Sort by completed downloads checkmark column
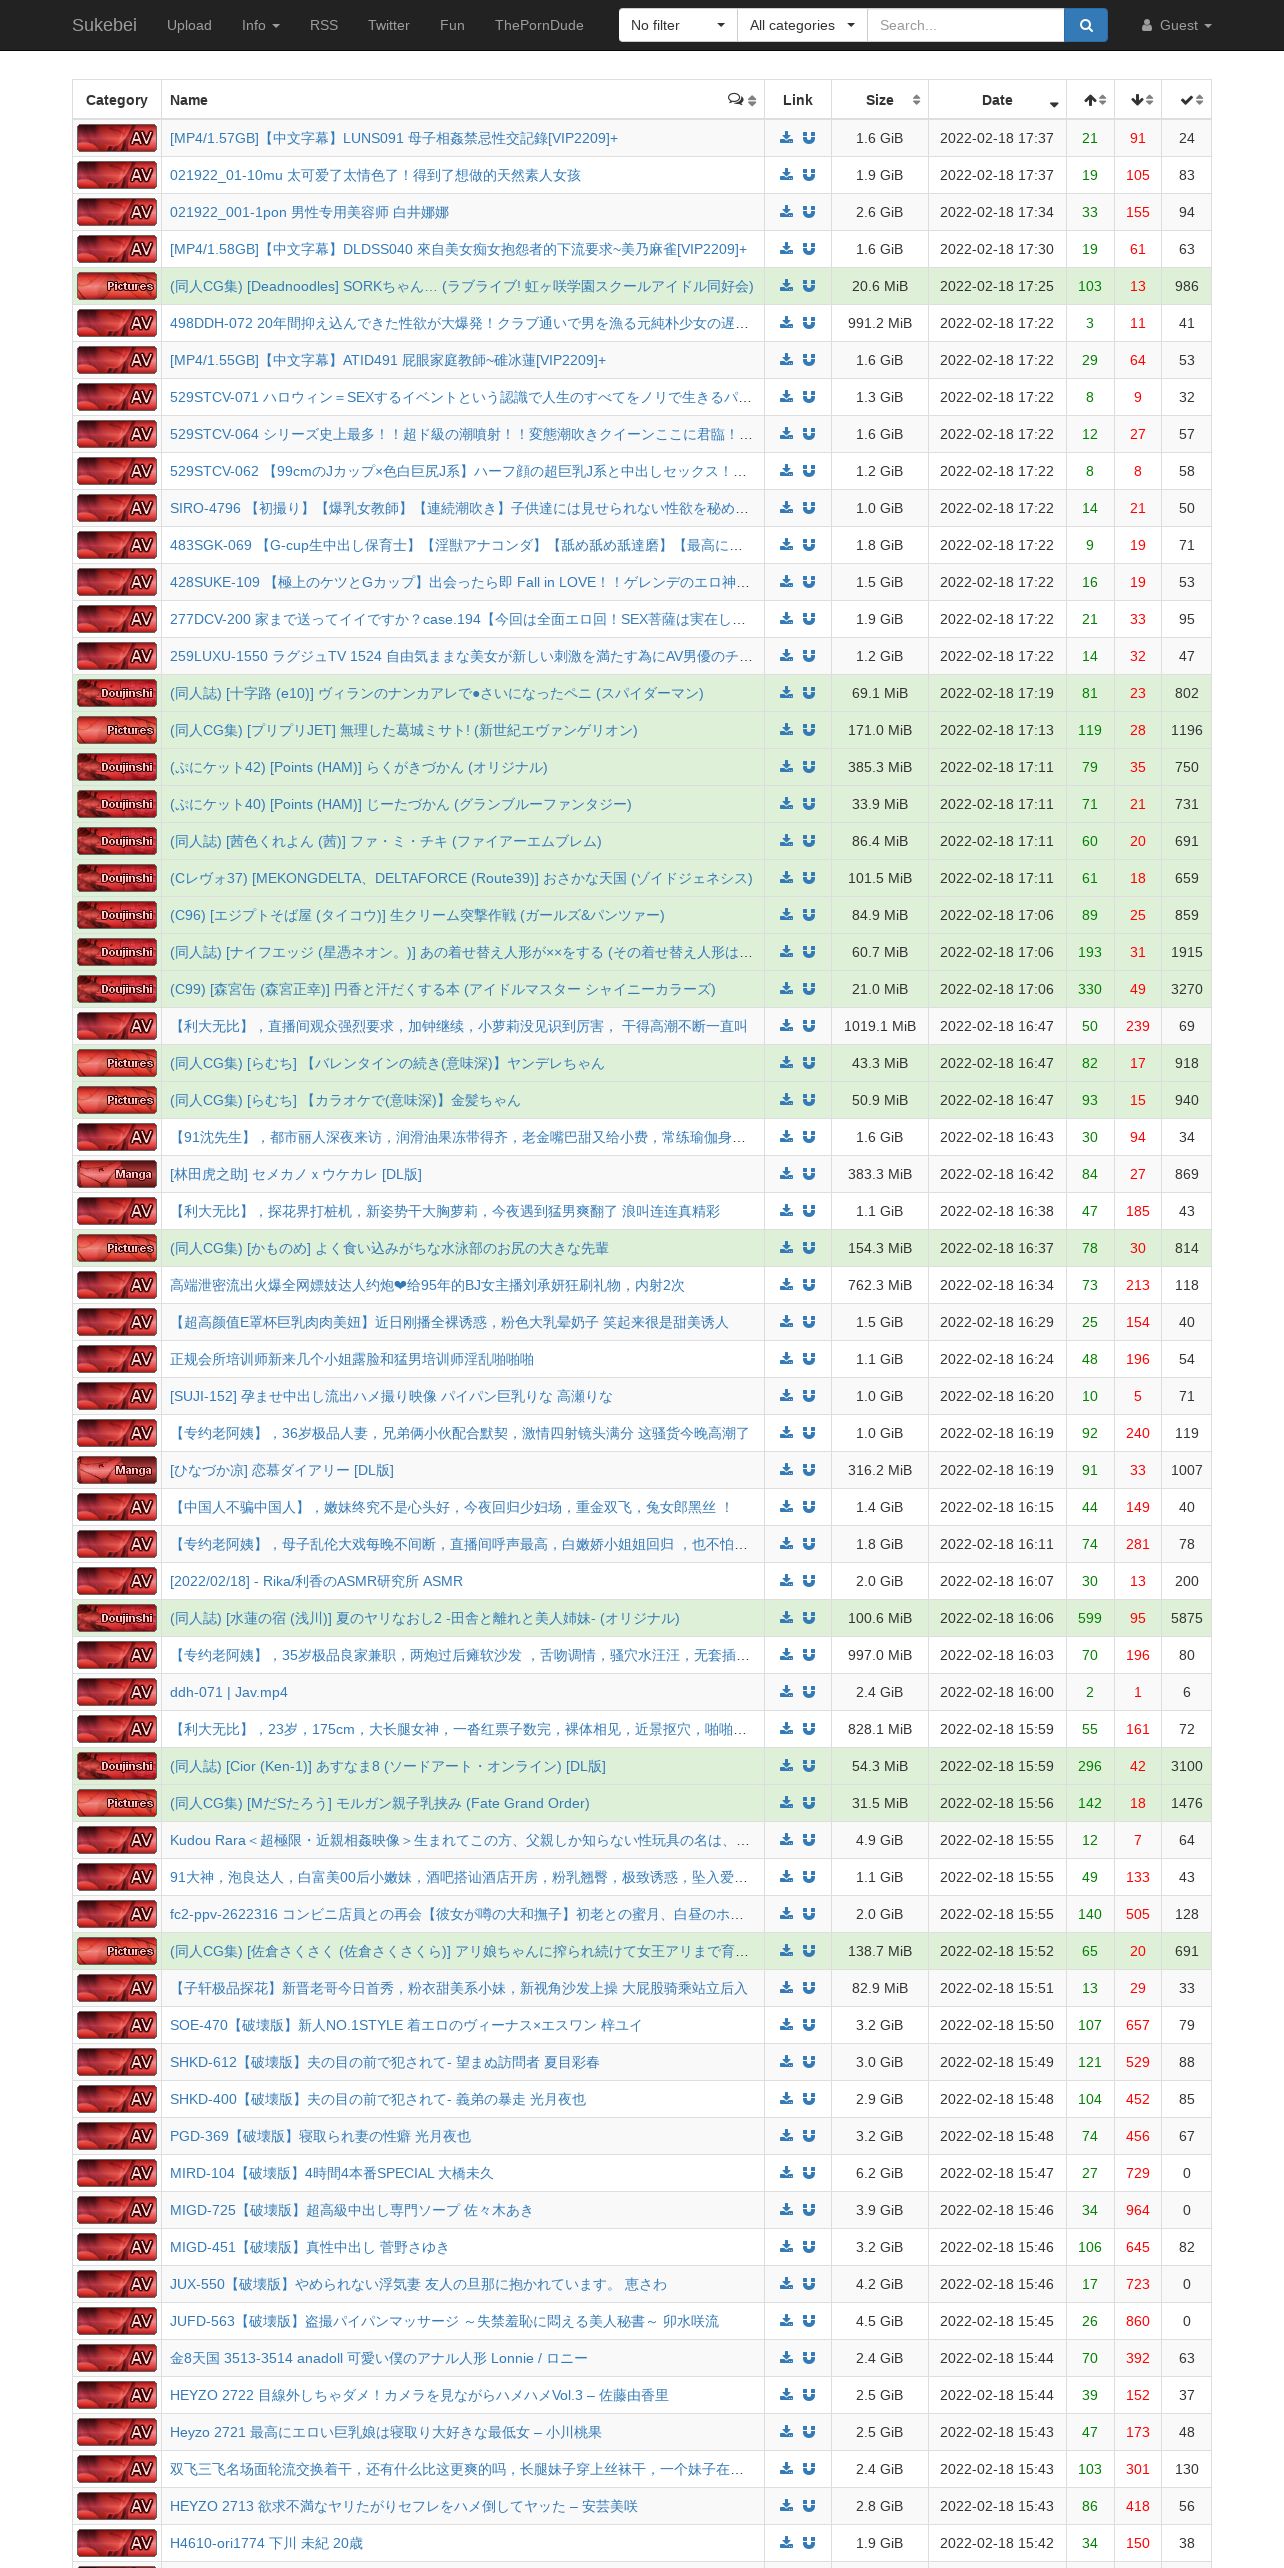 point(1187,100)
